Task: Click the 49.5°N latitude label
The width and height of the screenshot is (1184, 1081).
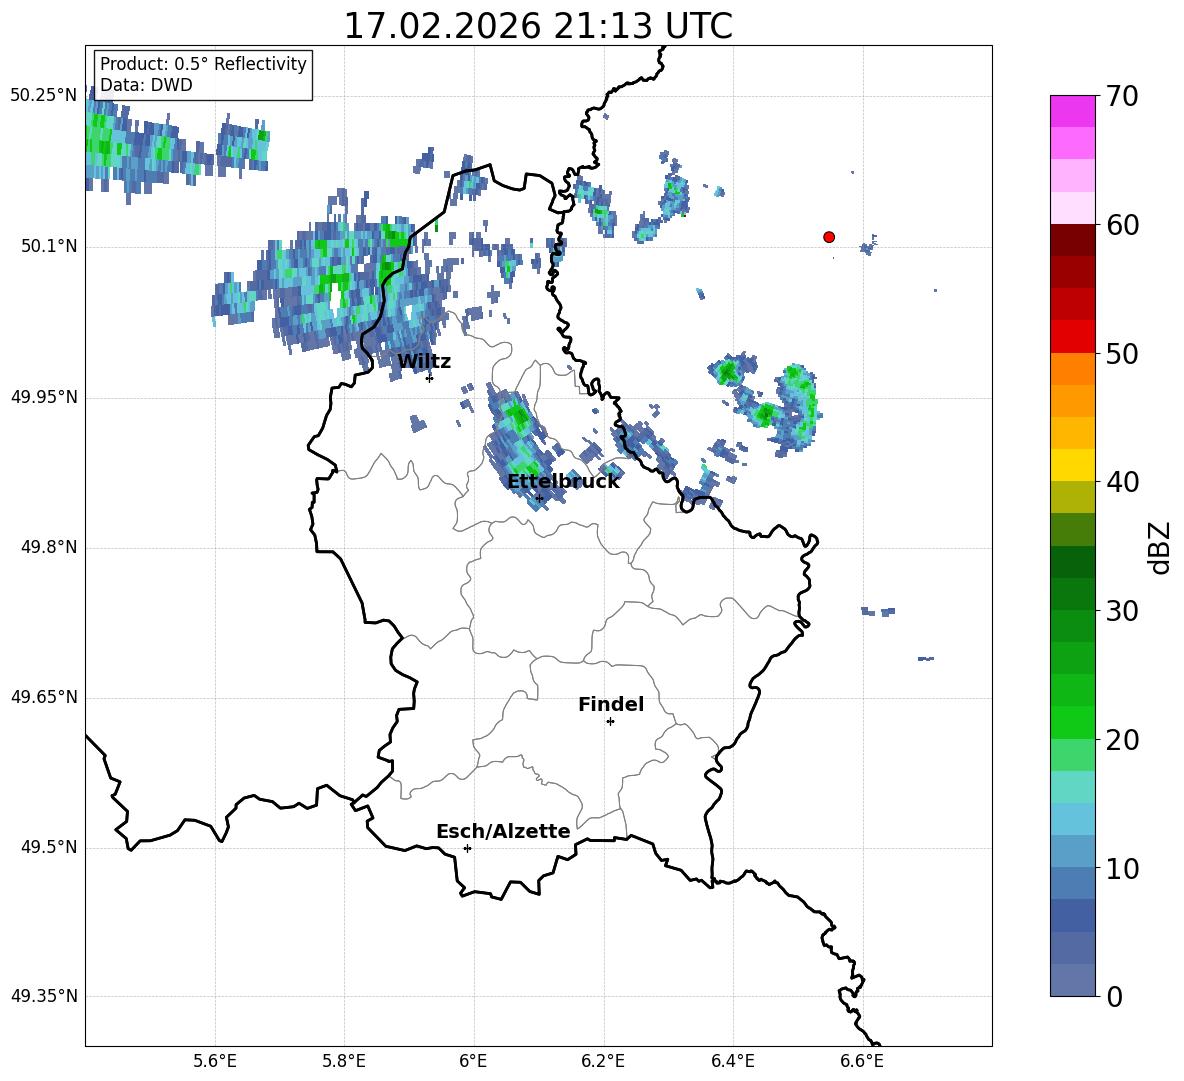Action: [49, 848]
